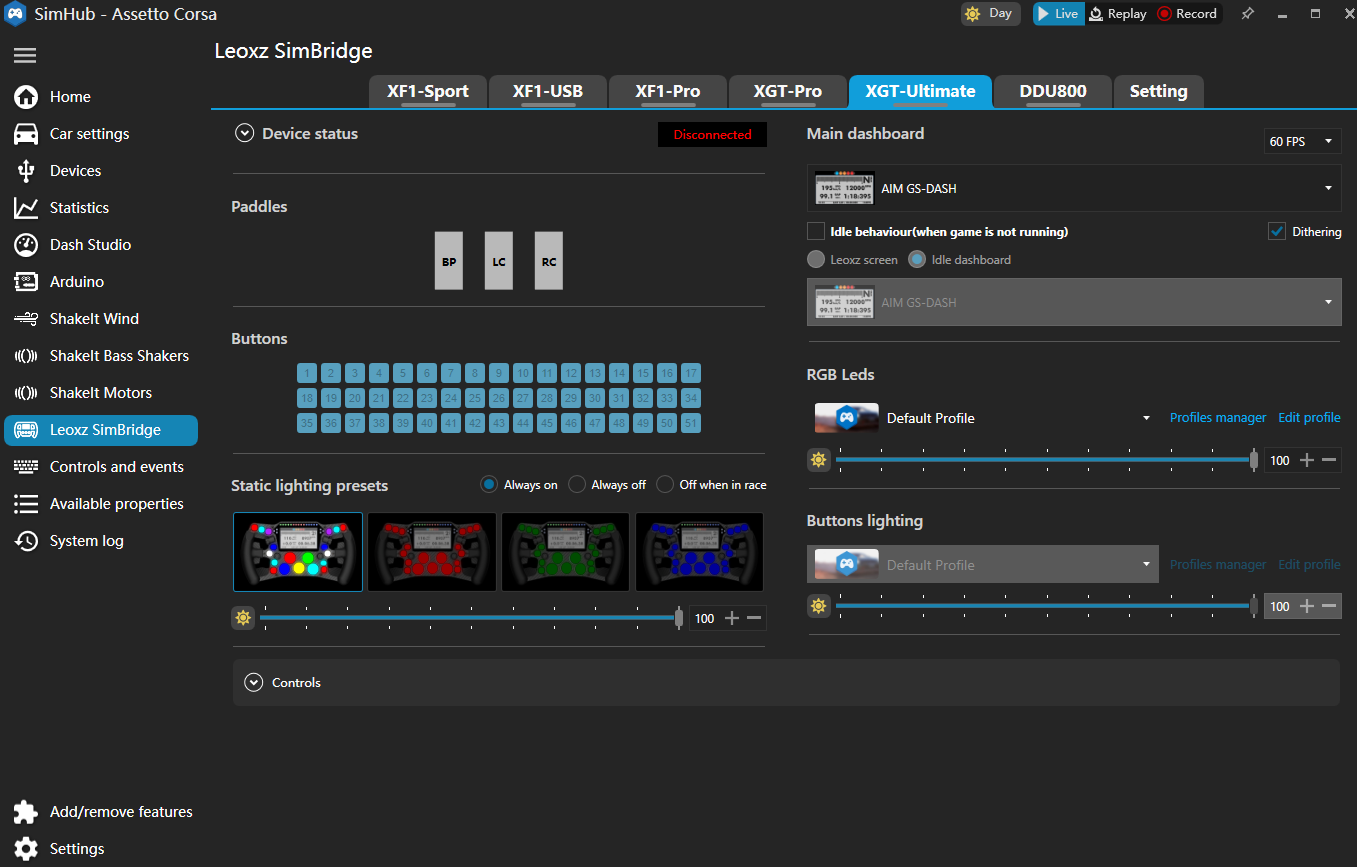Click the RC paddle indicator
The width and height of the screenshot is (1357, 867).
[549, 261]
